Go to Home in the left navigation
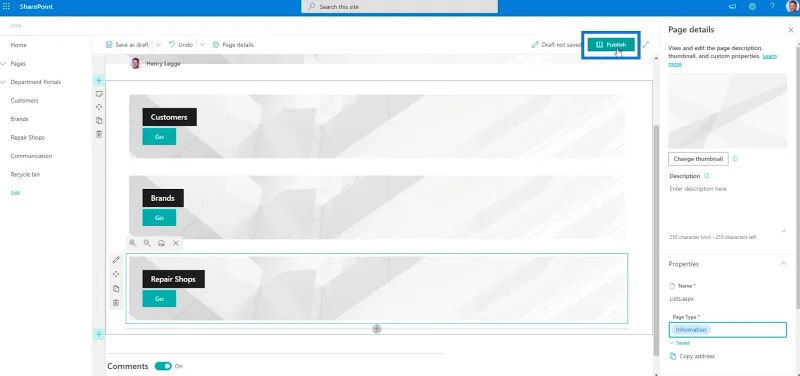The height and width of the screenshot is (376, 800). (x=18, y=45)
